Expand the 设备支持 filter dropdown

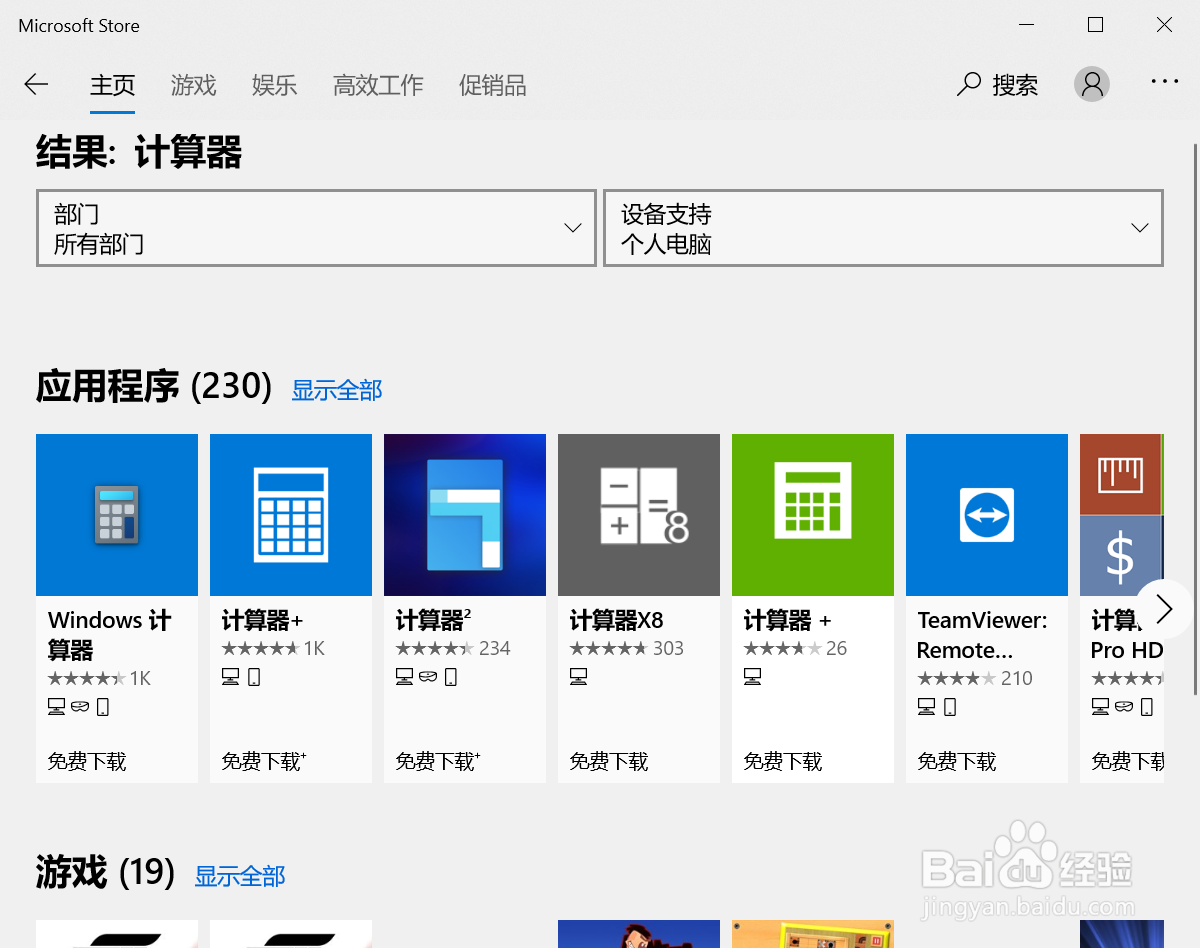[x=883, y=228]
